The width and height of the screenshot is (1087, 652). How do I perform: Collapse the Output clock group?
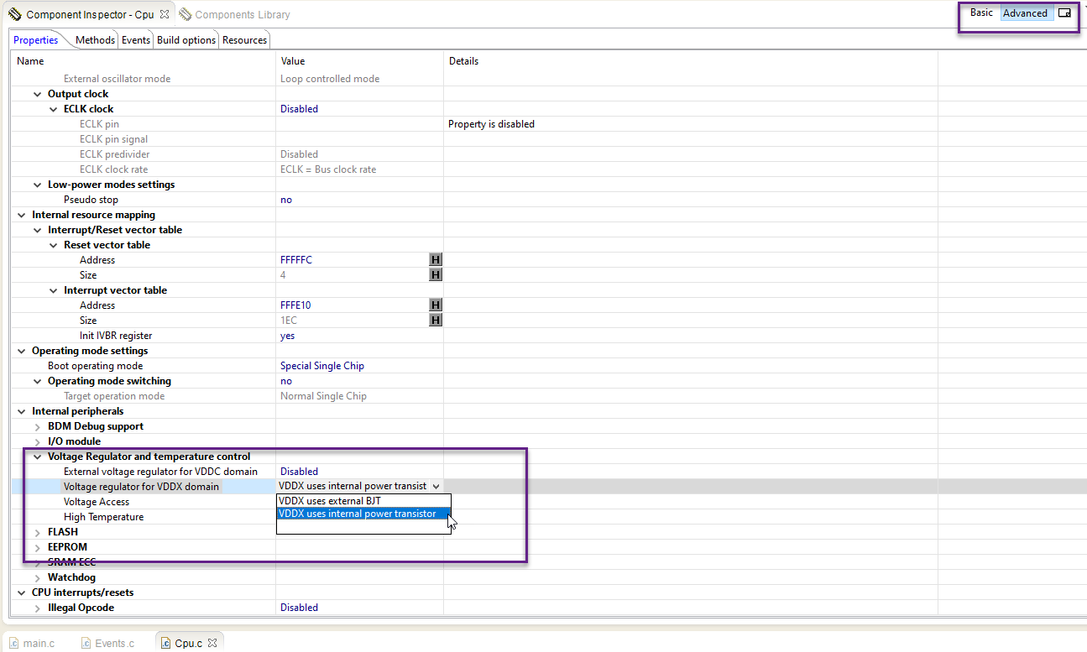point(37,94)
